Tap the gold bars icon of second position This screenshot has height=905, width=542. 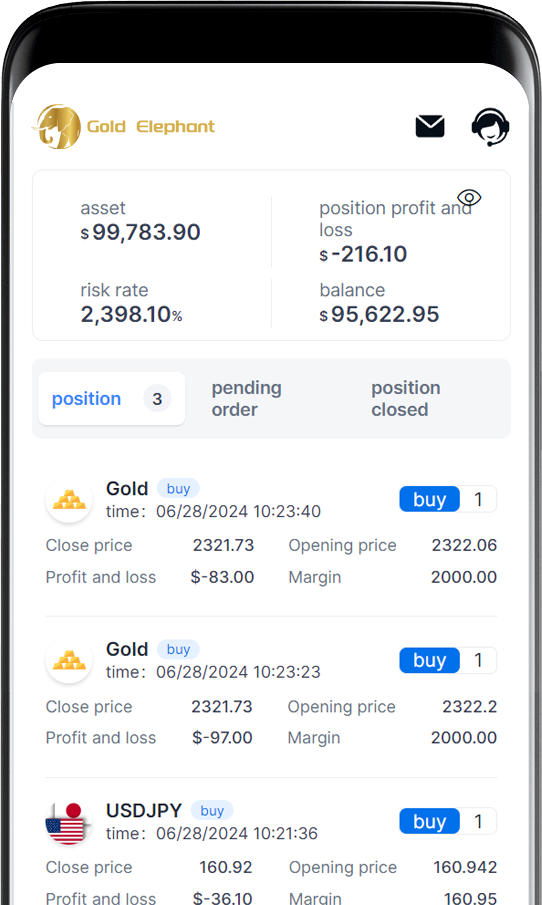coord(69,660)
